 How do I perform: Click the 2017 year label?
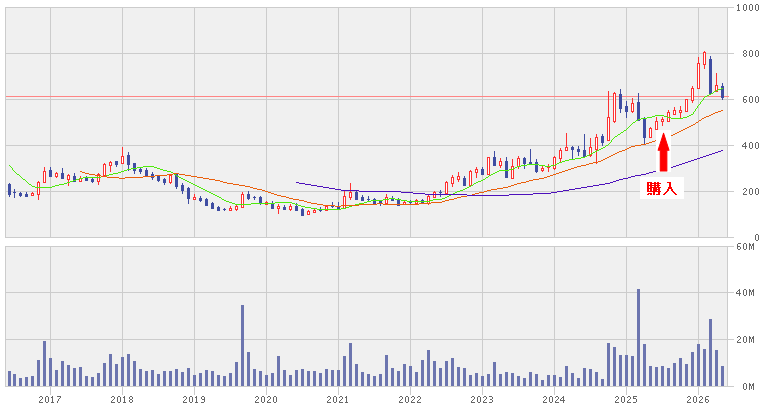click(x=50, y=400)
